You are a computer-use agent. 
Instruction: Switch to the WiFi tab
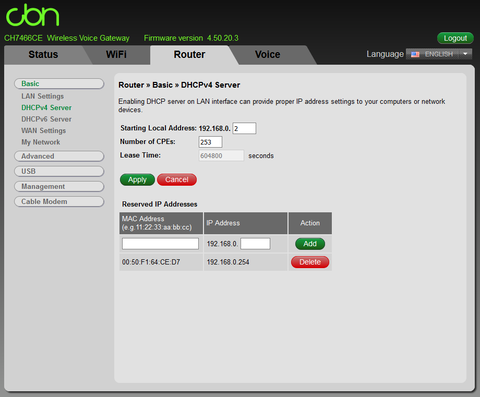click(x=116, y=54)
